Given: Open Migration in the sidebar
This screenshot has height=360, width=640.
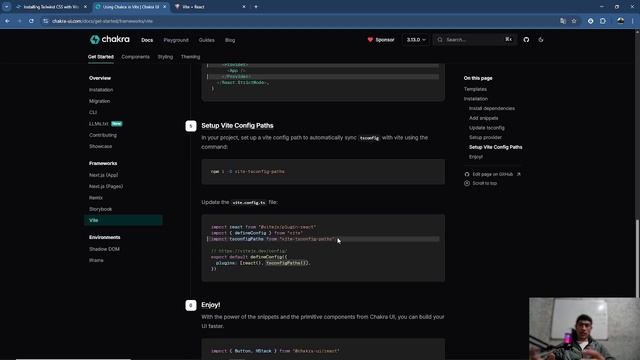Looking at the screenshot, I should point(100,101).
